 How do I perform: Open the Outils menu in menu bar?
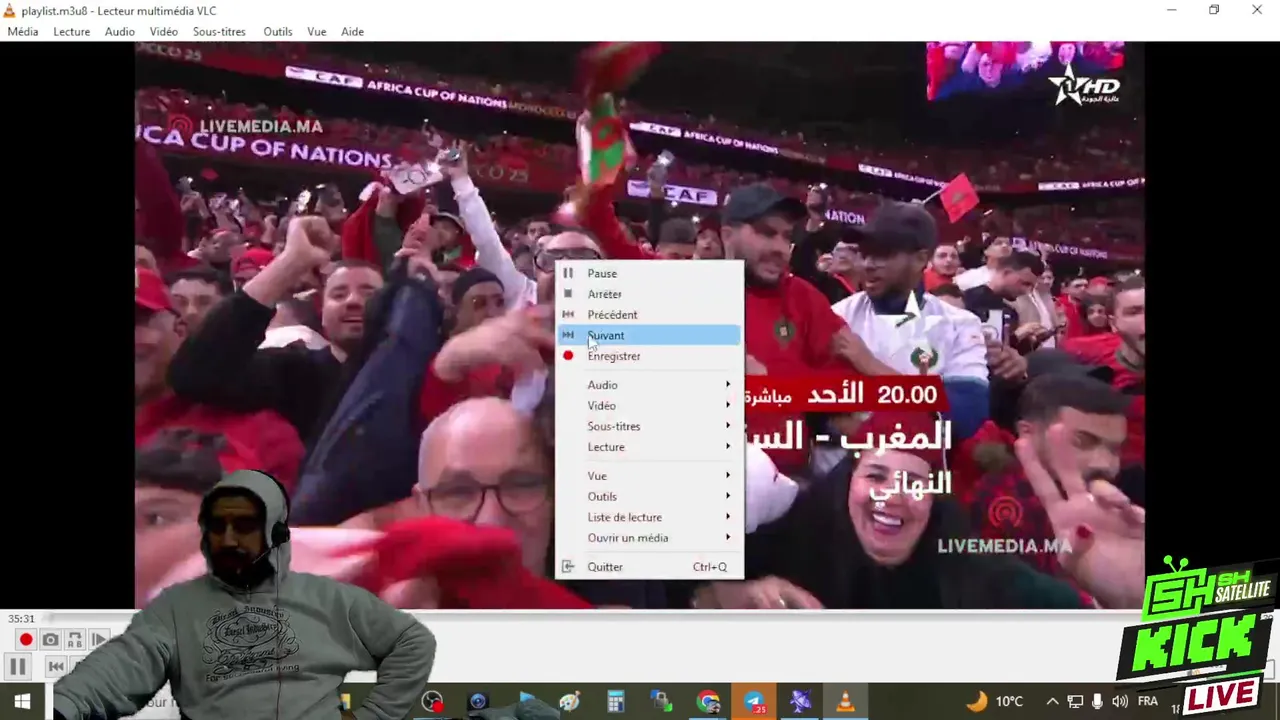click(278, 31)
